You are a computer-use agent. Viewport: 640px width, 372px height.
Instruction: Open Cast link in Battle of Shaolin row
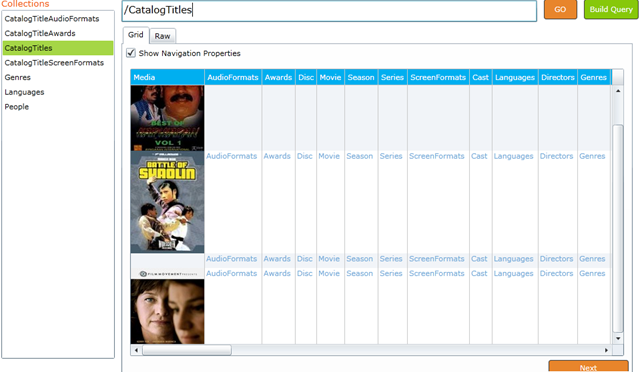(x=479, y=156)
